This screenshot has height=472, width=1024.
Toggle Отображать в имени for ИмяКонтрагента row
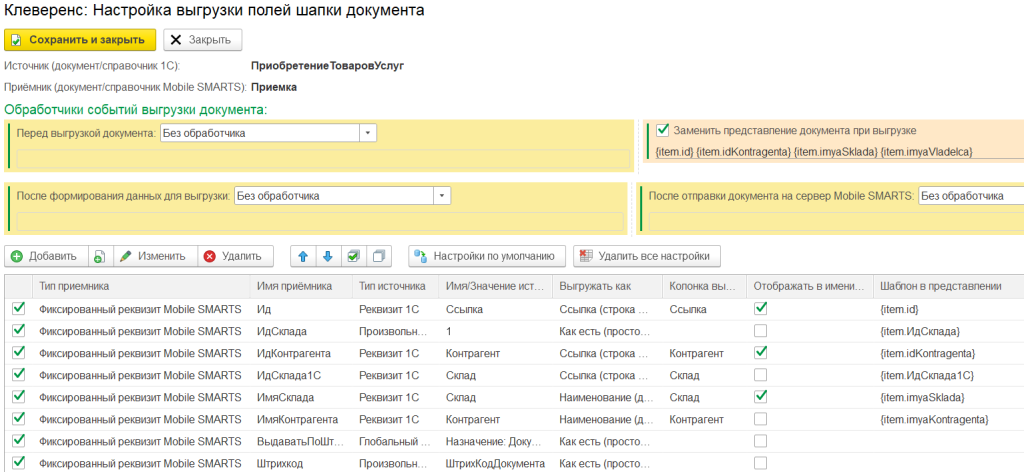(760, 419)
